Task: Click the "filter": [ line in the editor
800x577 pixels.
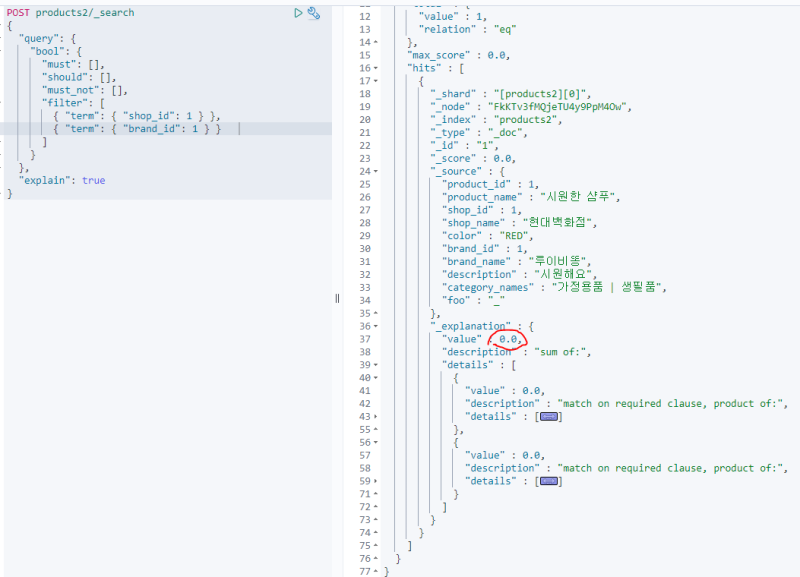Action: [73, 103]
